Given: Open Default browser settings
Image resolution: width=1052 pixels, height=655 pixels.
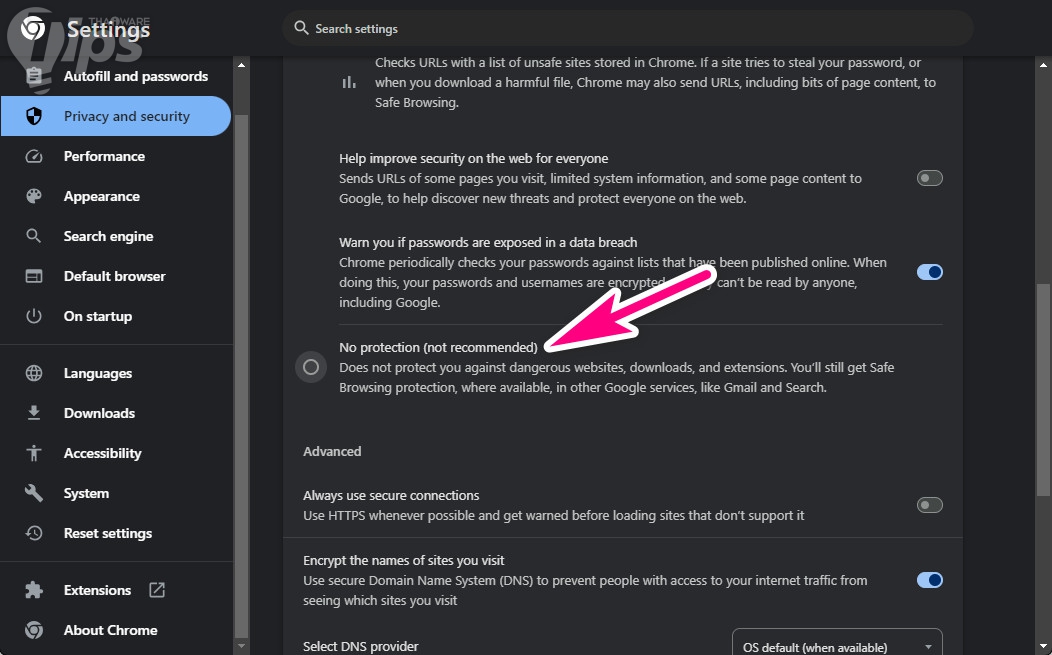Looking at the screenshot, I should (116, 276).
